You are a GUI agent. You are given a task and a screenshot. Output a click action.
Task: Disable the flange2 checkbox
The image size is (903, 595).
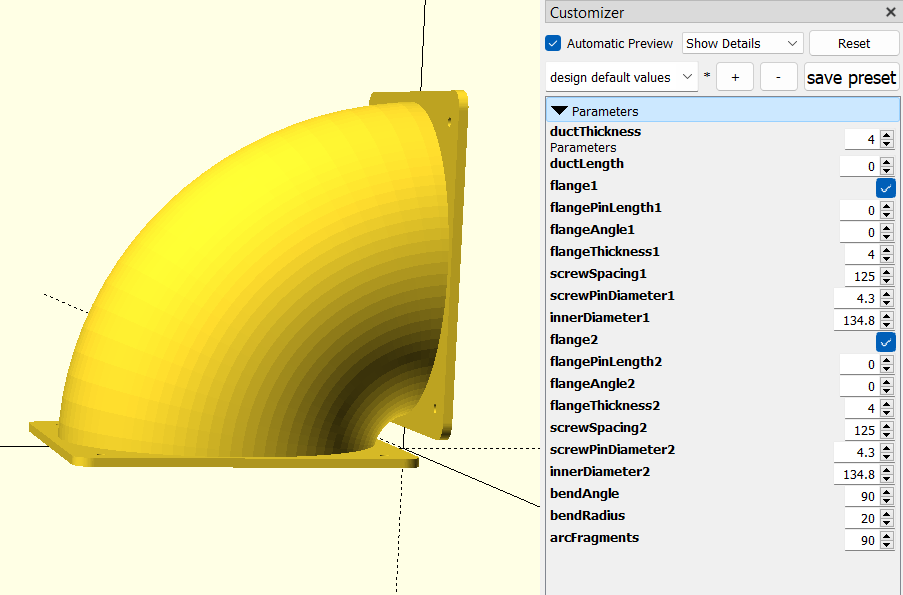(x=886, y=342)
